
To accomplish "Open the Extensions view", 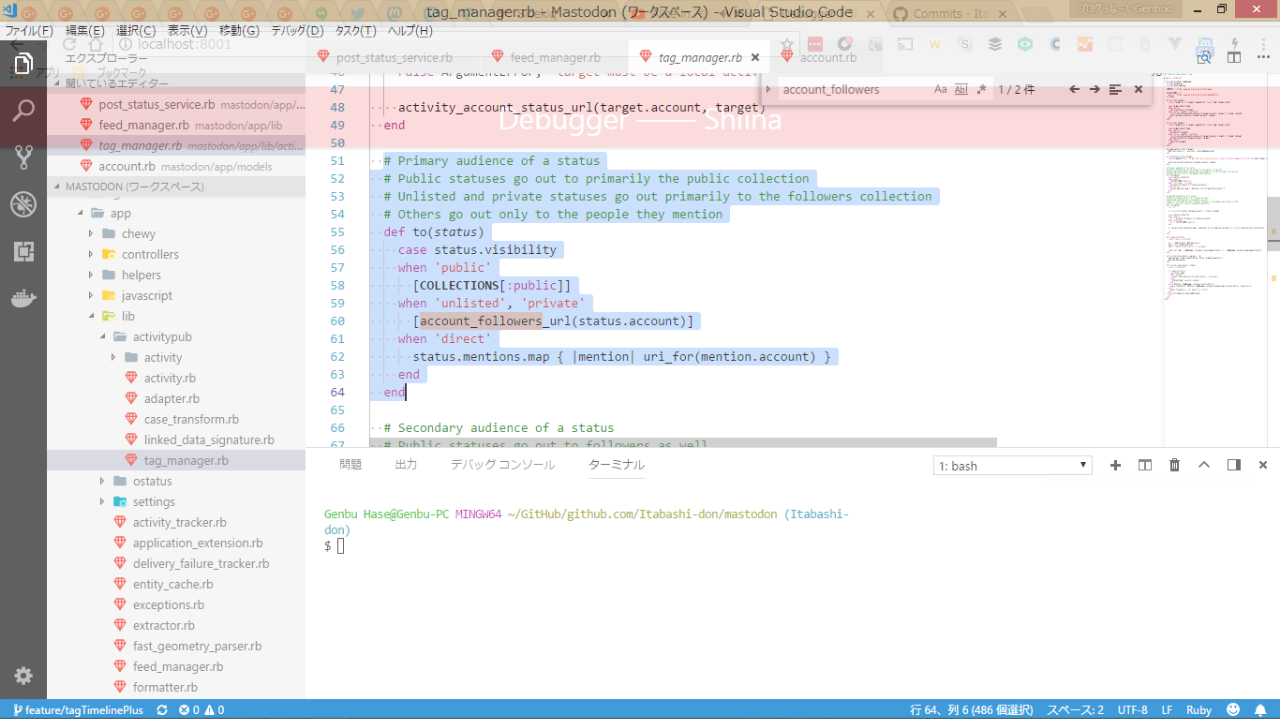I will 23,251.
